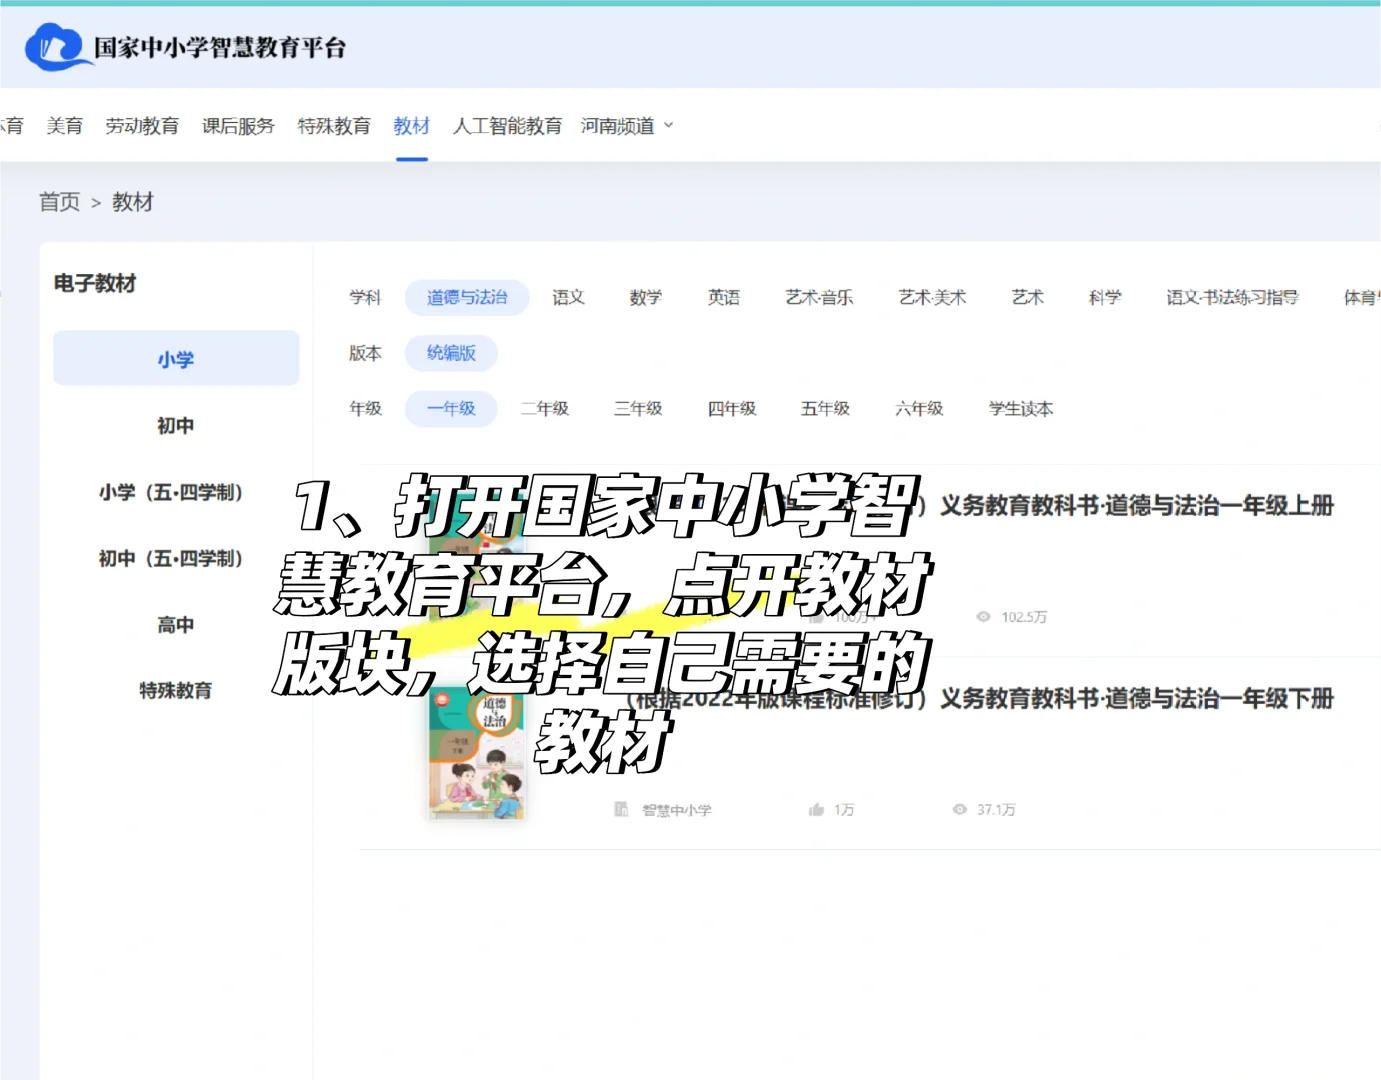
Task: Select the 五年级 grade filter
Action: point(826,408)
